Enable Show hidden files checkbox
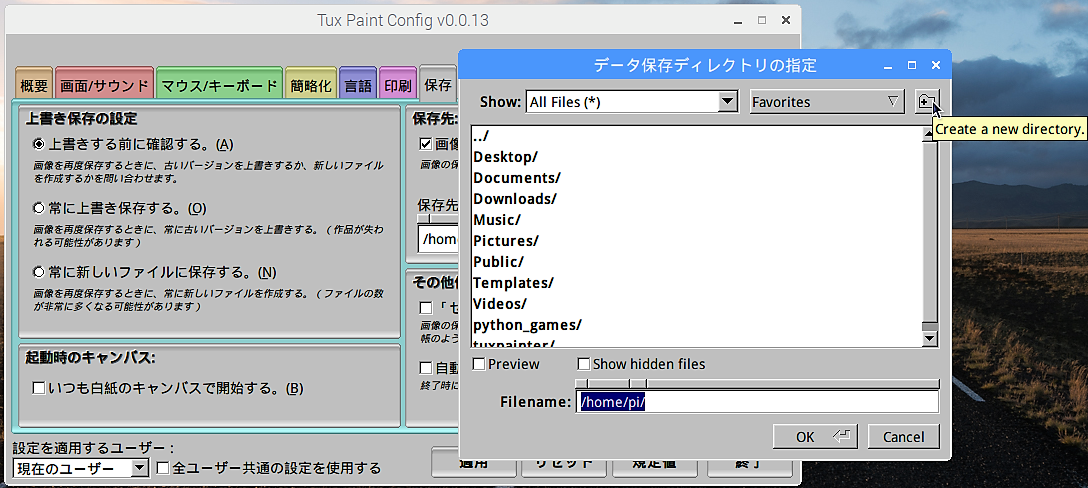The height and width of the screenshot is (488, 1088). click(x=584, y=364)
